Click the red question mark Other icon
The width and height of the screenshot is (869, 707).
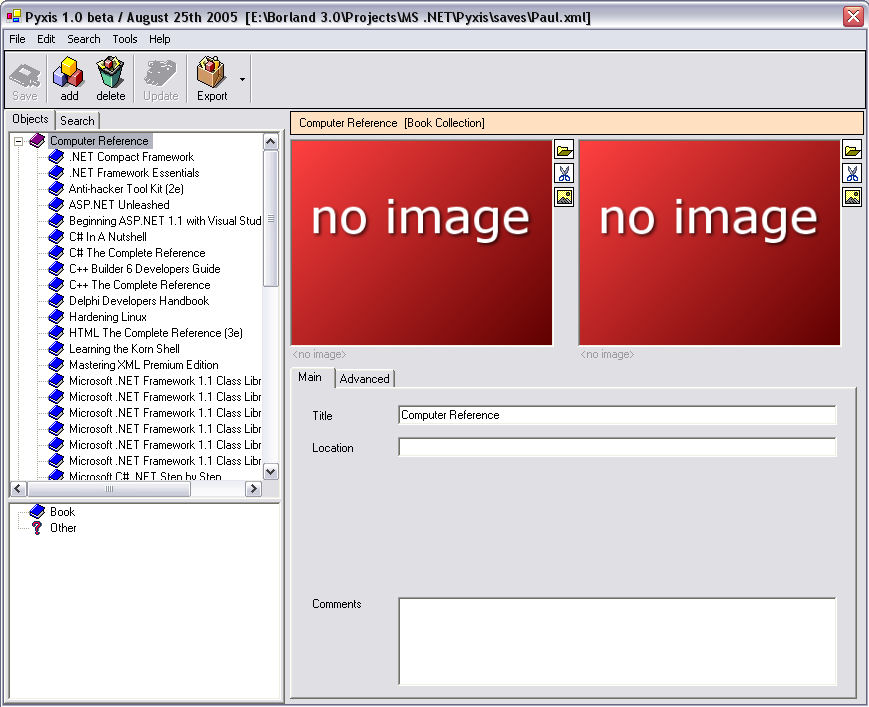click(x=37, y=528)
